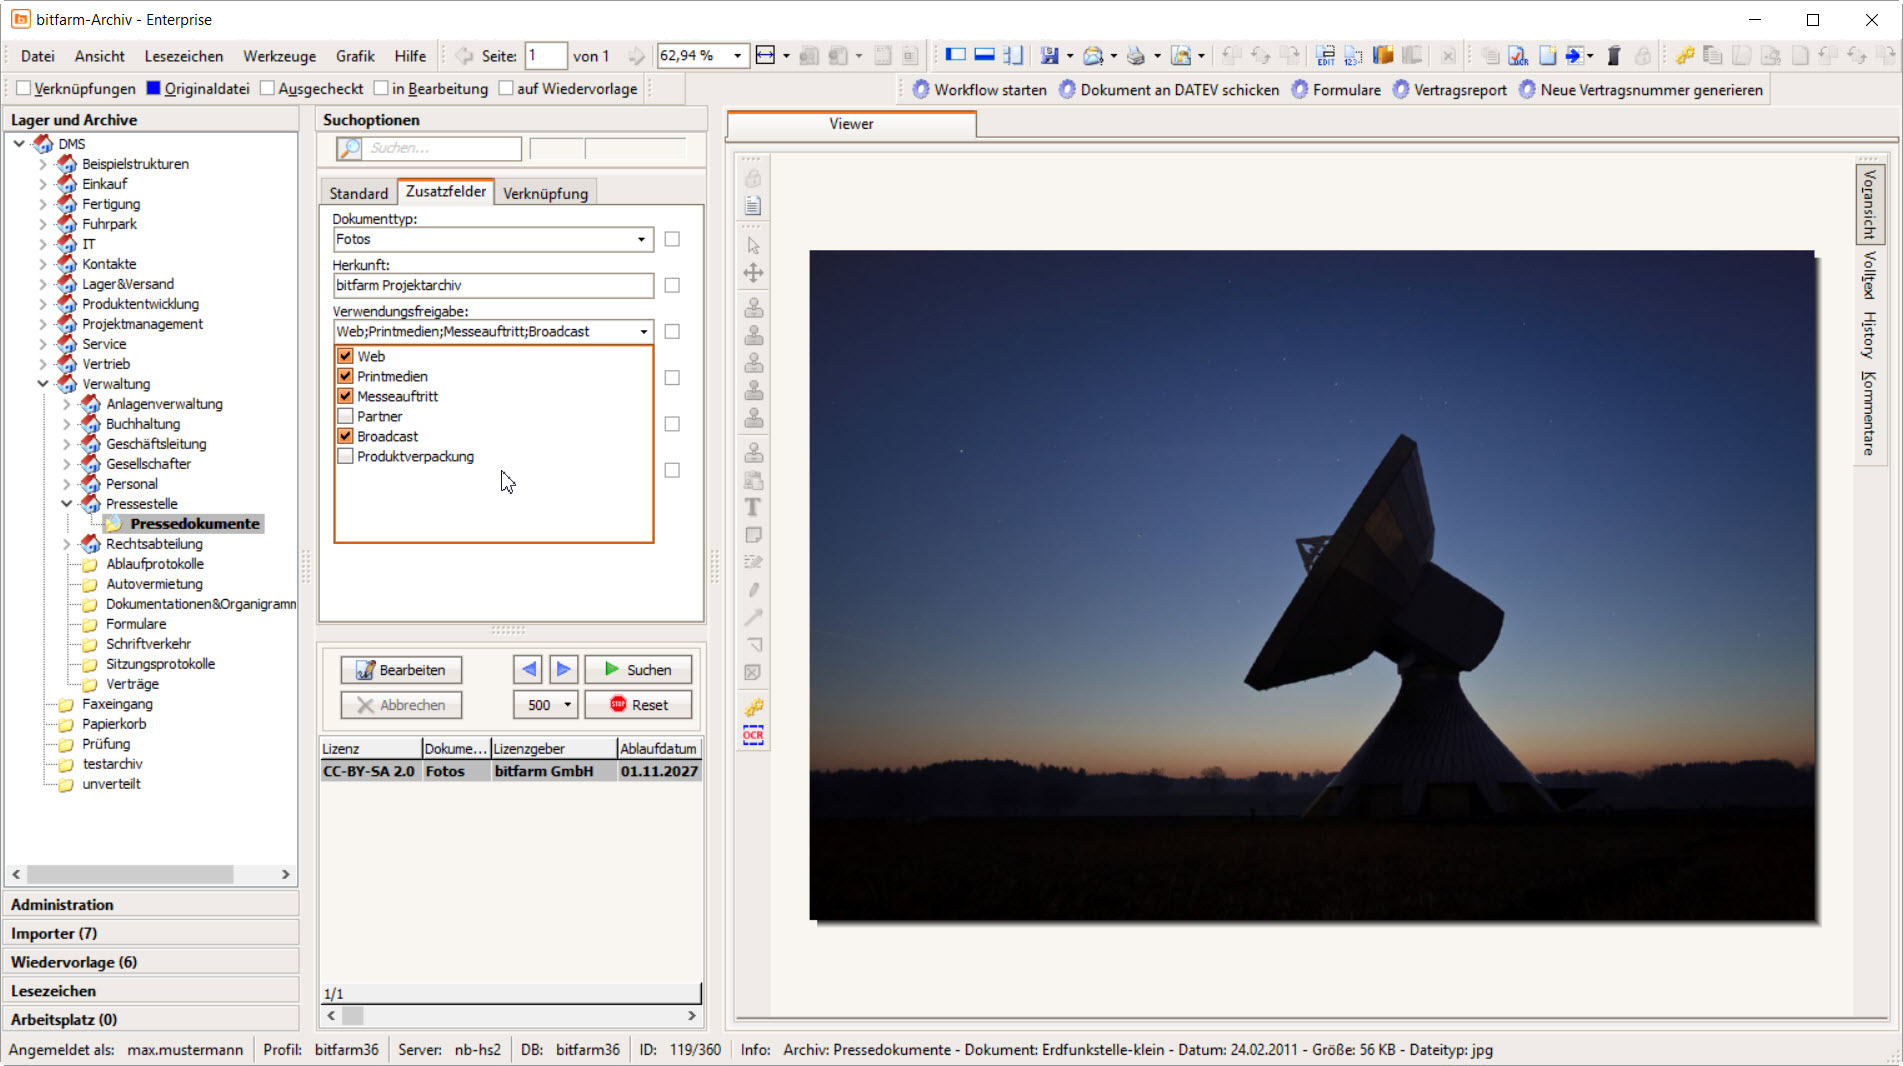Click the fit-width icon next to zoom
The image size is (1903, 1066).
pos(765,56)
